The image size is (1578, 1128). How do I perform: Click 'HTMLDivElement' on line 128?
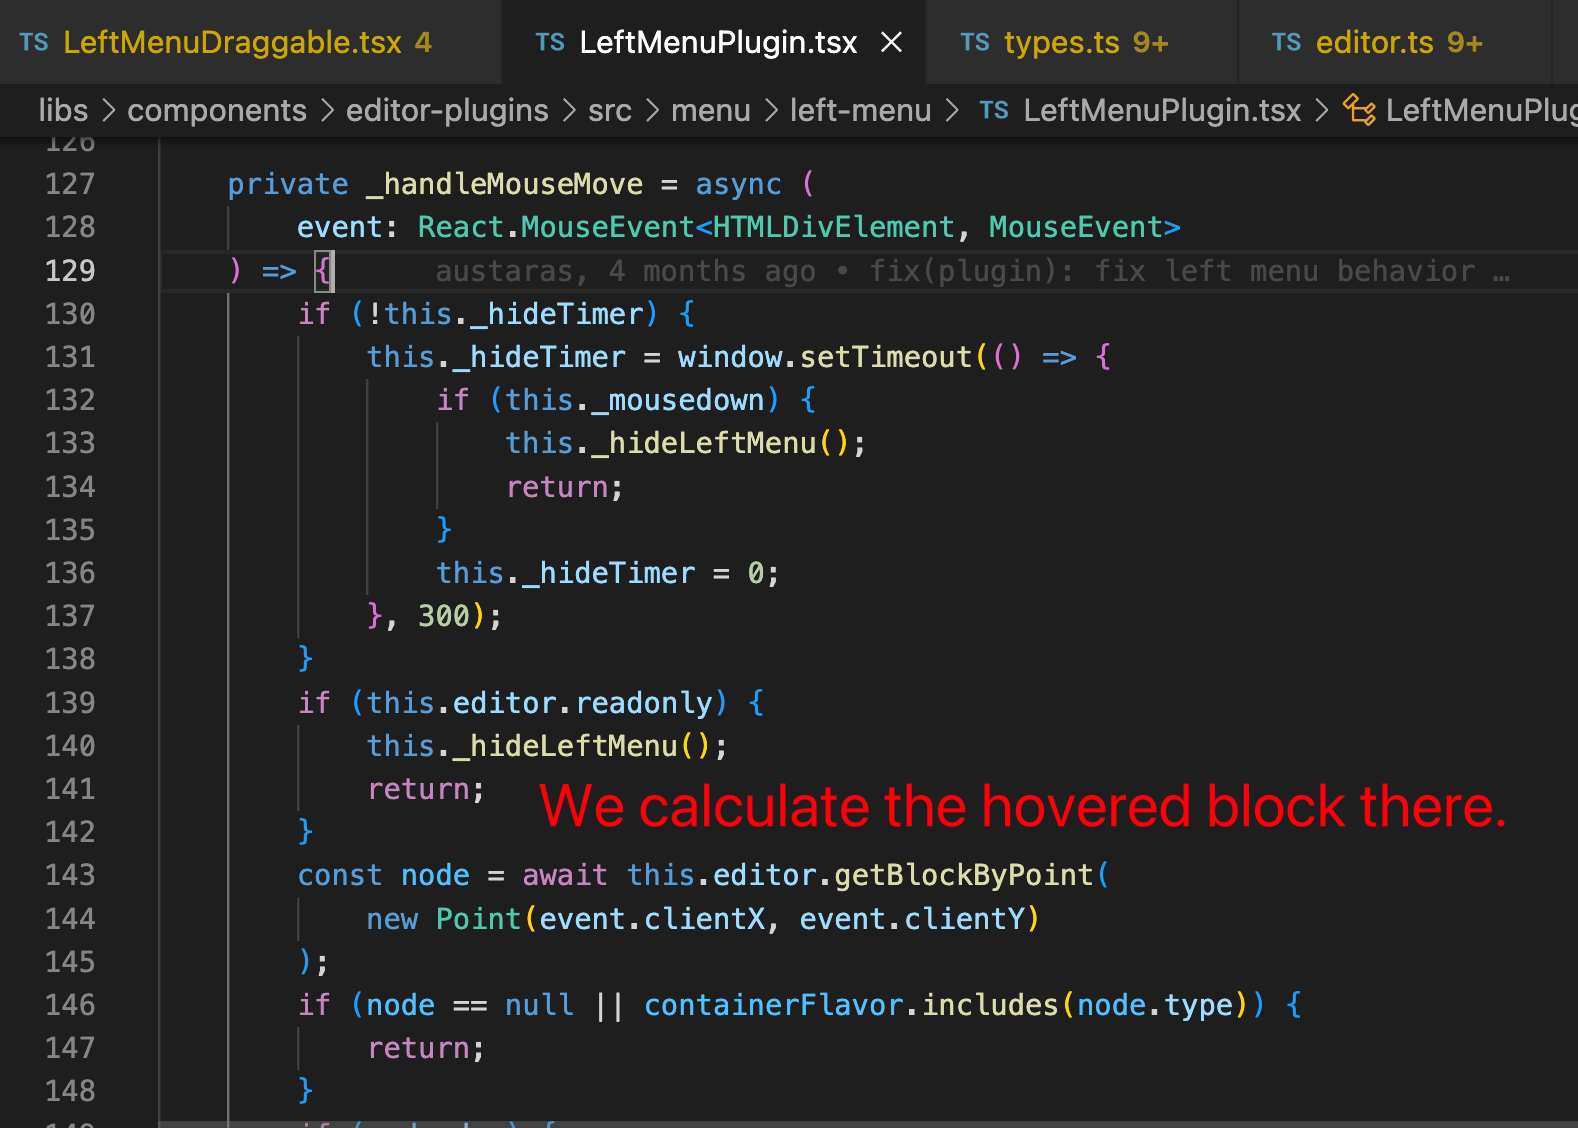pos(834,227)
